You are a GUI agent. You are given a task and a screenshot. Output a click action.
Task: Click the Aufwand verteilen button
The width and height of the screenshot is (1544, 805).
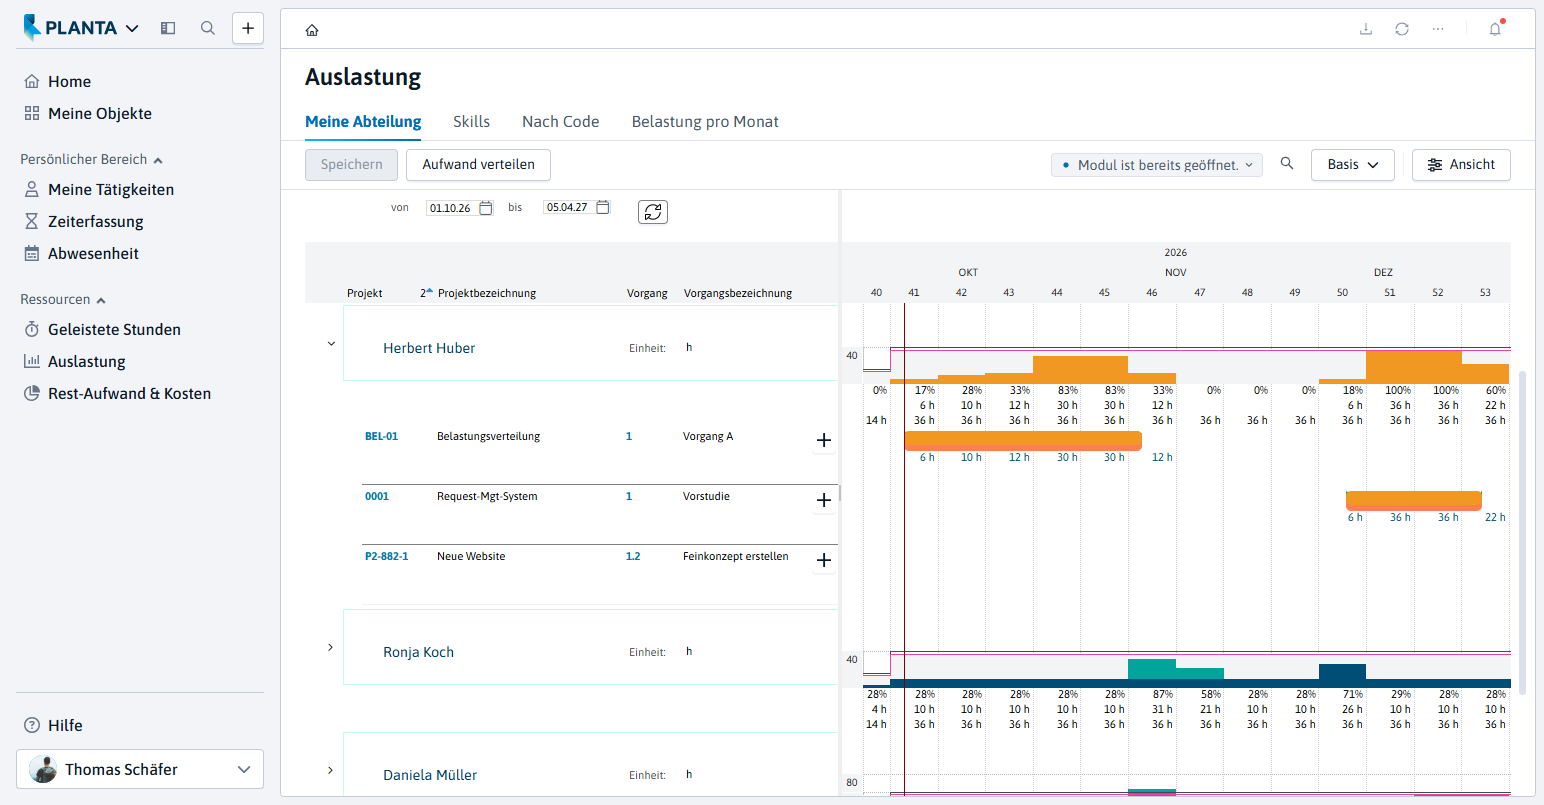point(479,165)
